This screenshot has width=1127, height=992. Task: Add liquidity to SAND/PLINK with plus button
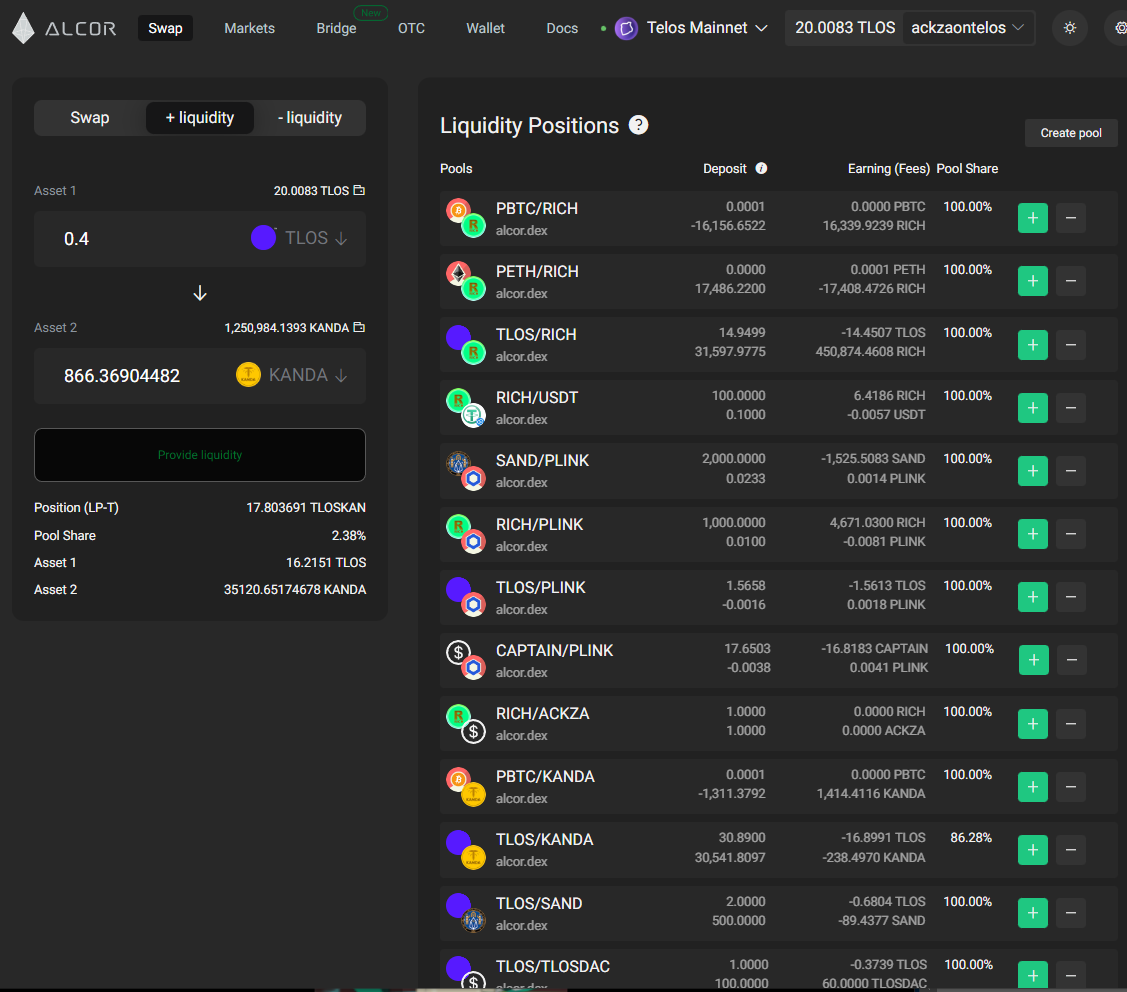(1033, 471)
